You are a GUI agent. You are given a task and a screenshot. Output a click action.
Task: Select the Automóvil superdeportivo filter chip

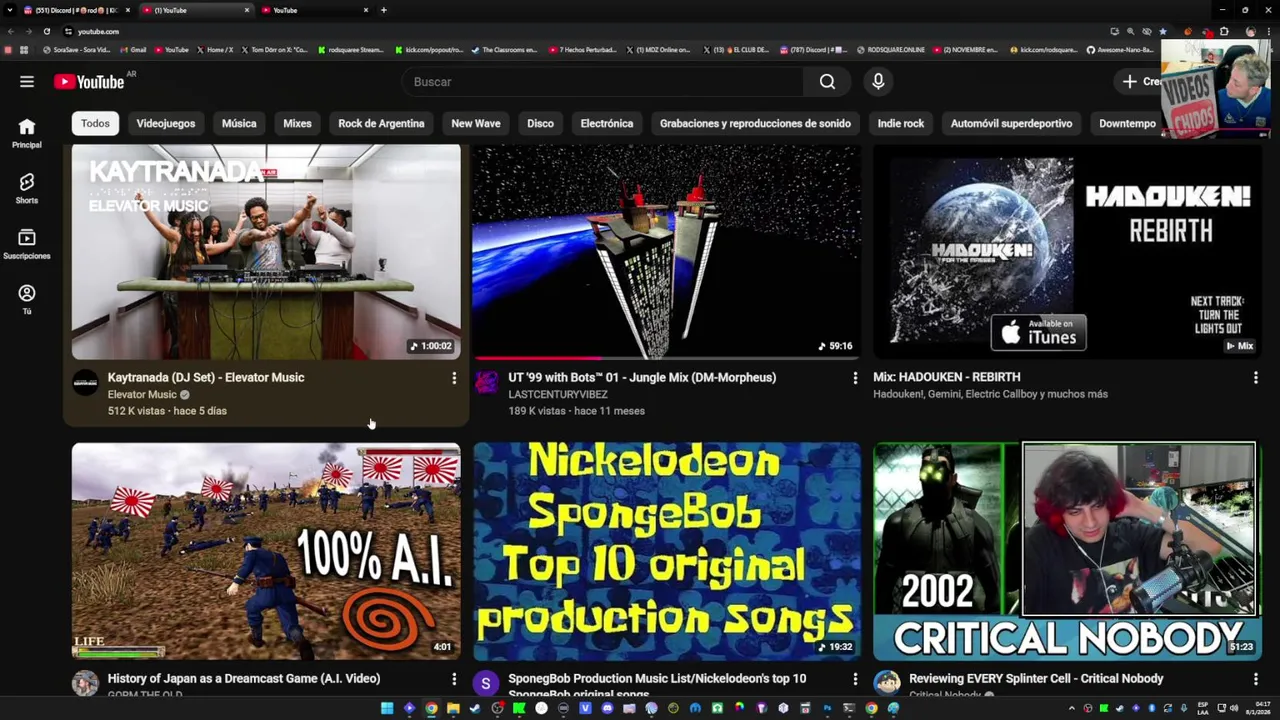[x=1011, y=124]
